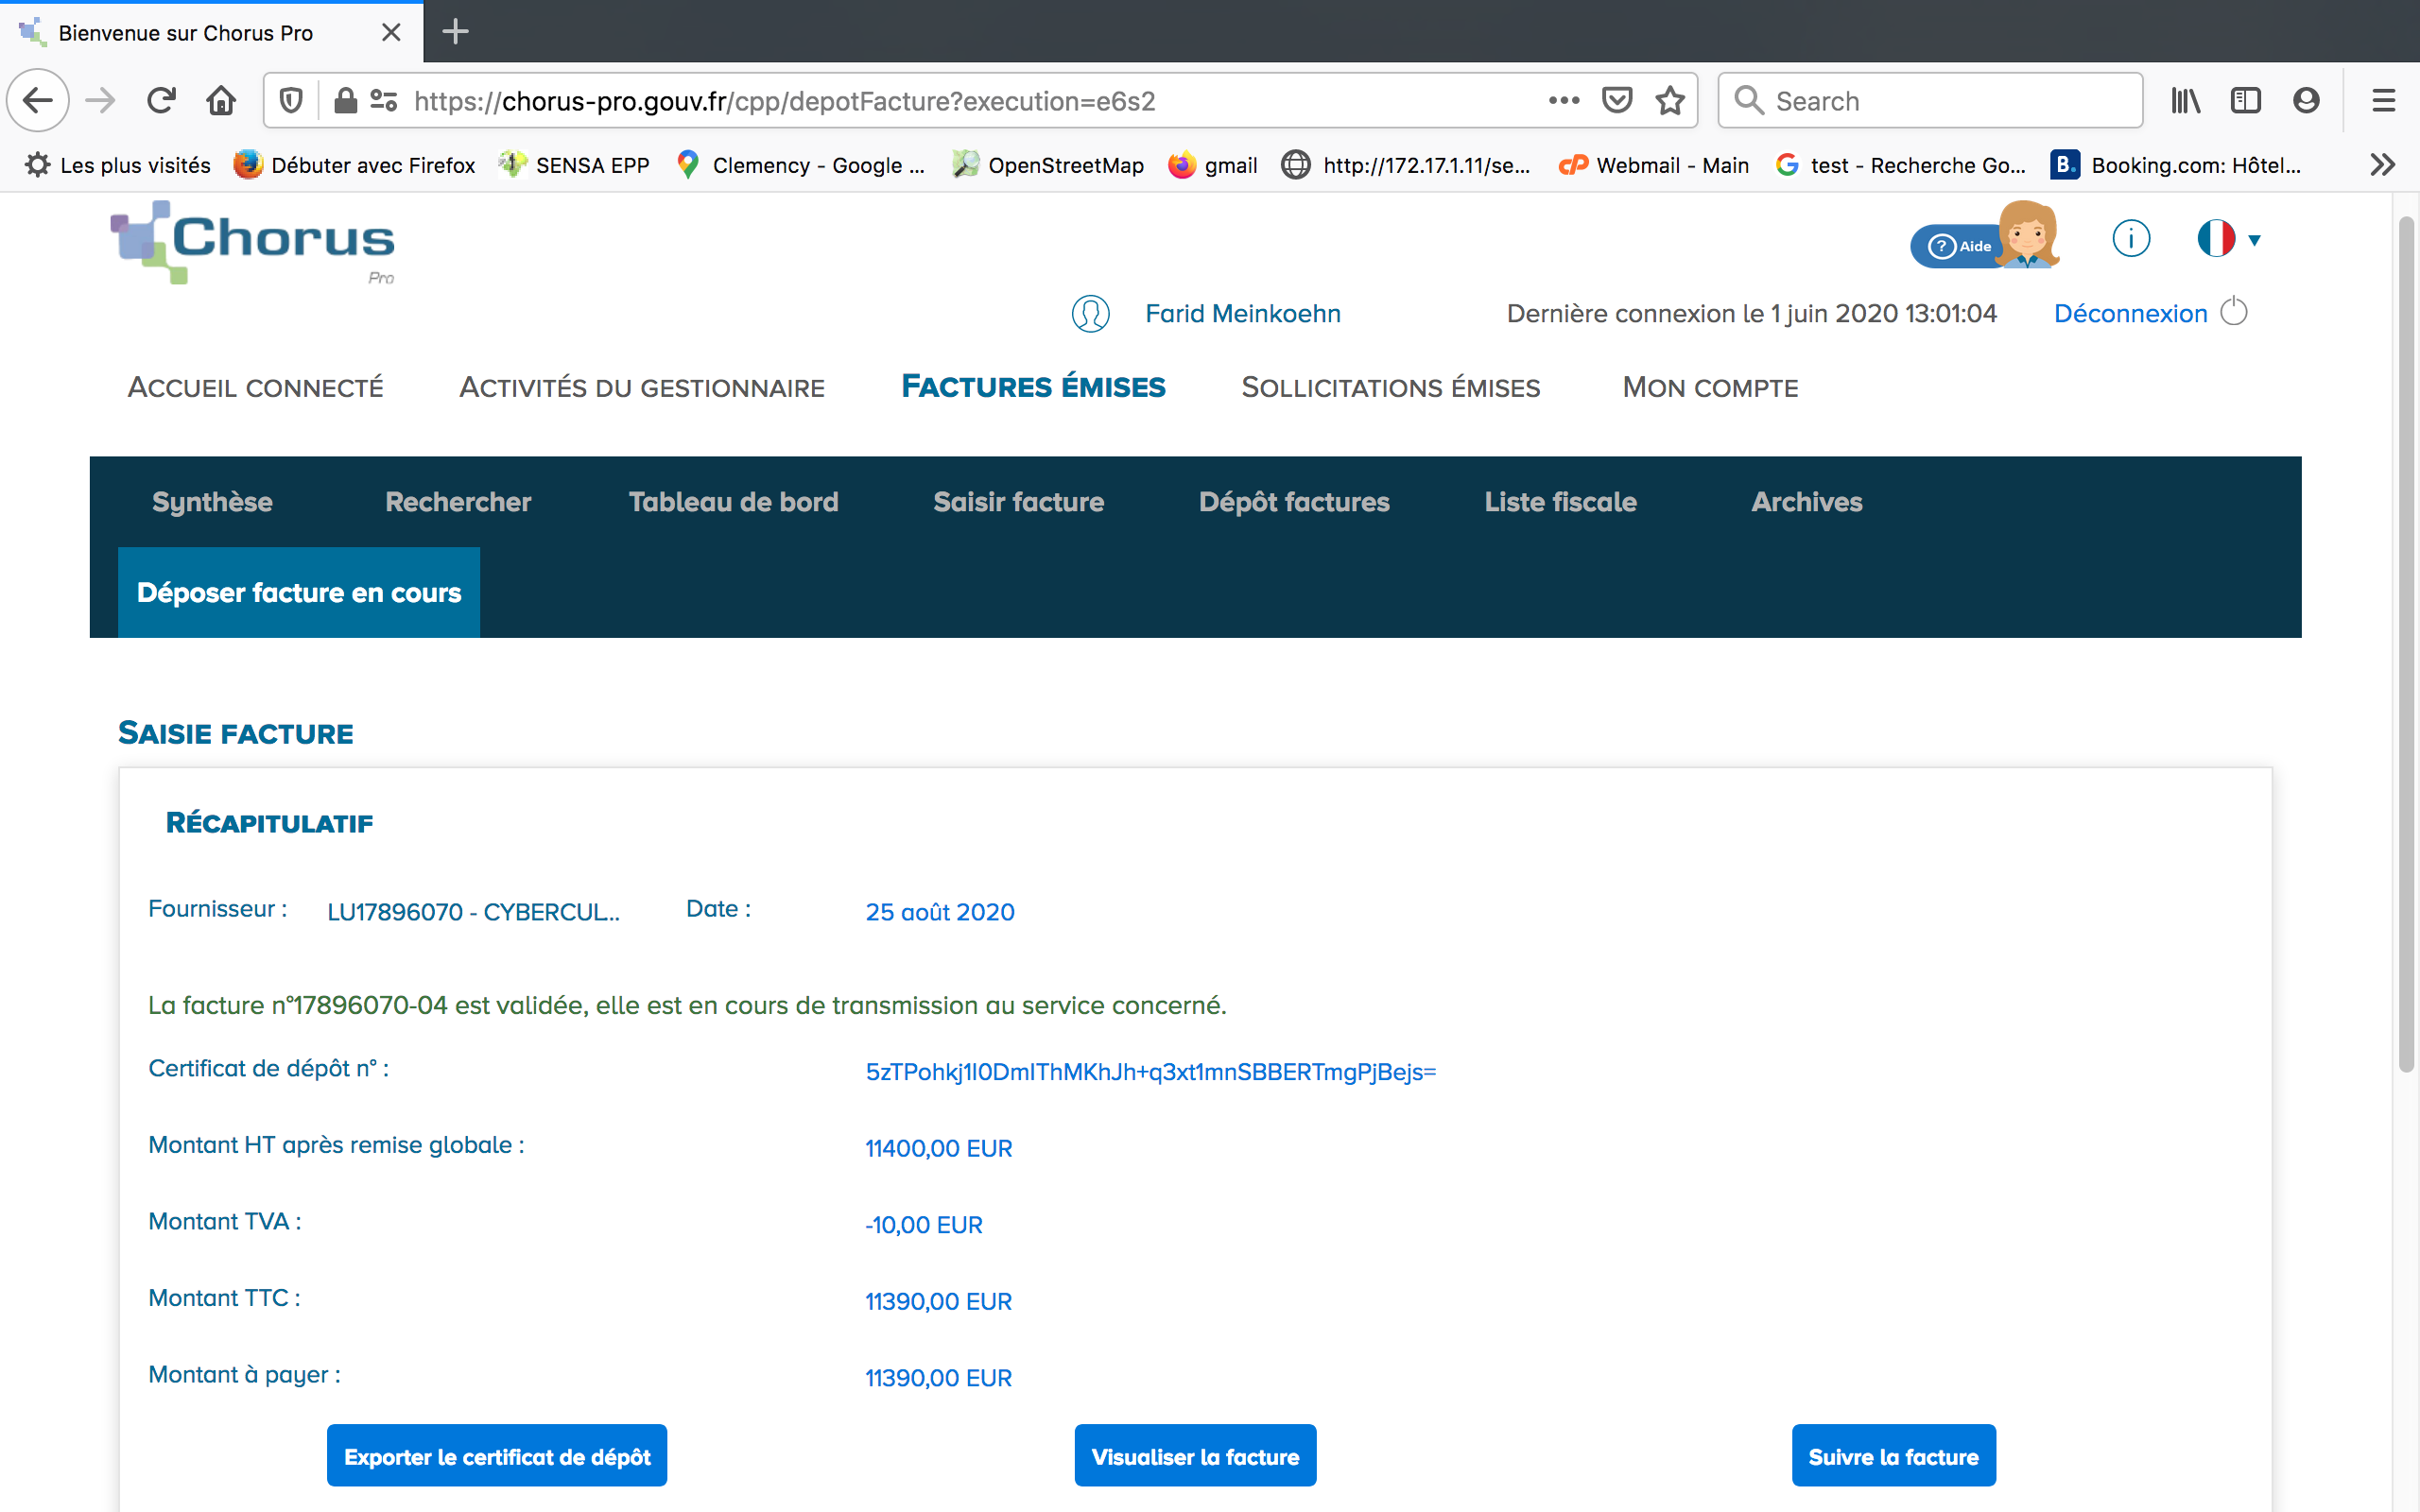Open Firefox home page icon

[221, 101]
